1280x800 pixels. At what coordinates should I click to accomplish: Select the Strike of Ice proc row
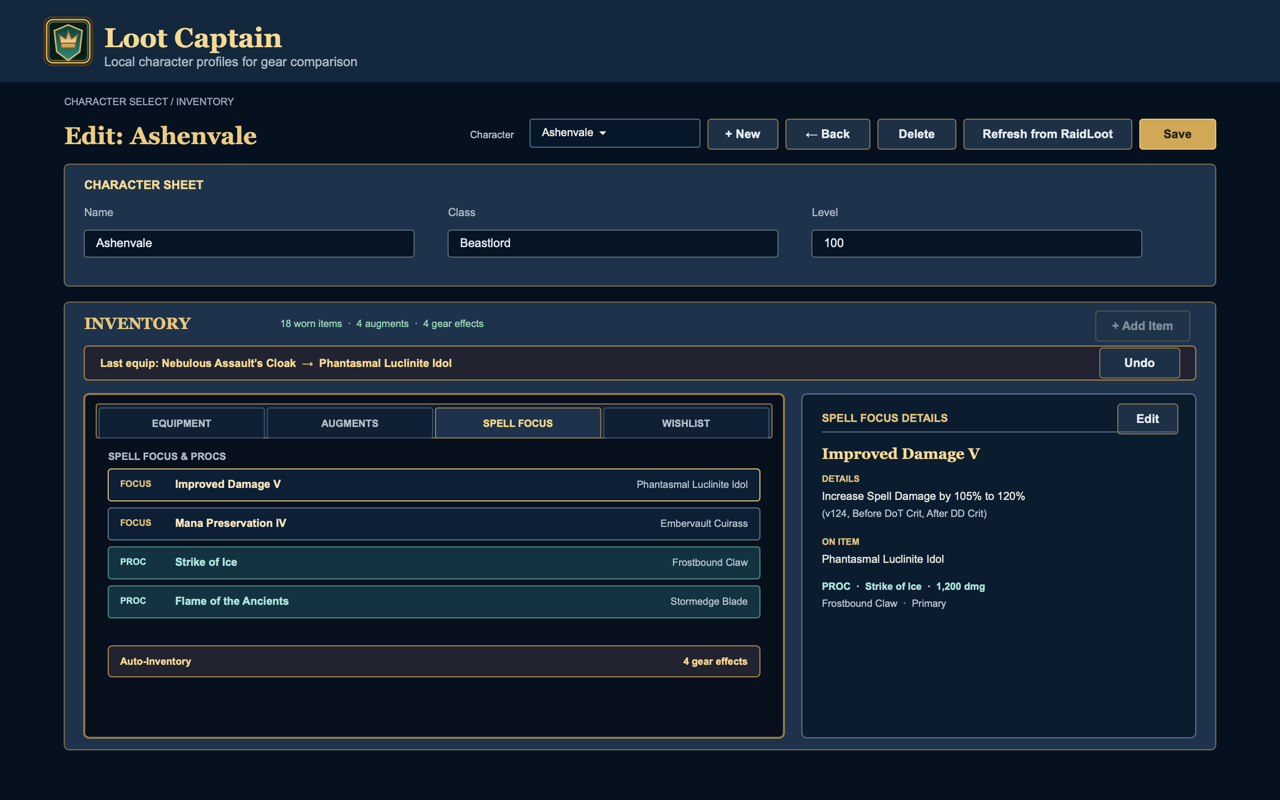[434, 562]
